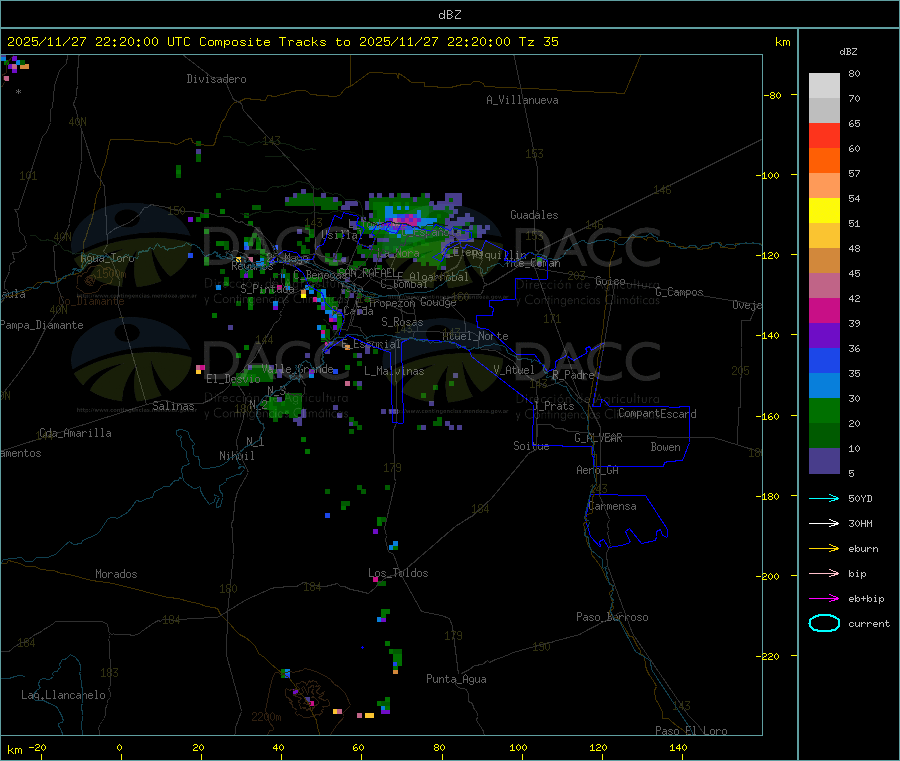Image resolution: width=900 pixels, height=761 pixels.
Task: Click the magenta storm core near Usina
Action: [x=408, y=220]
